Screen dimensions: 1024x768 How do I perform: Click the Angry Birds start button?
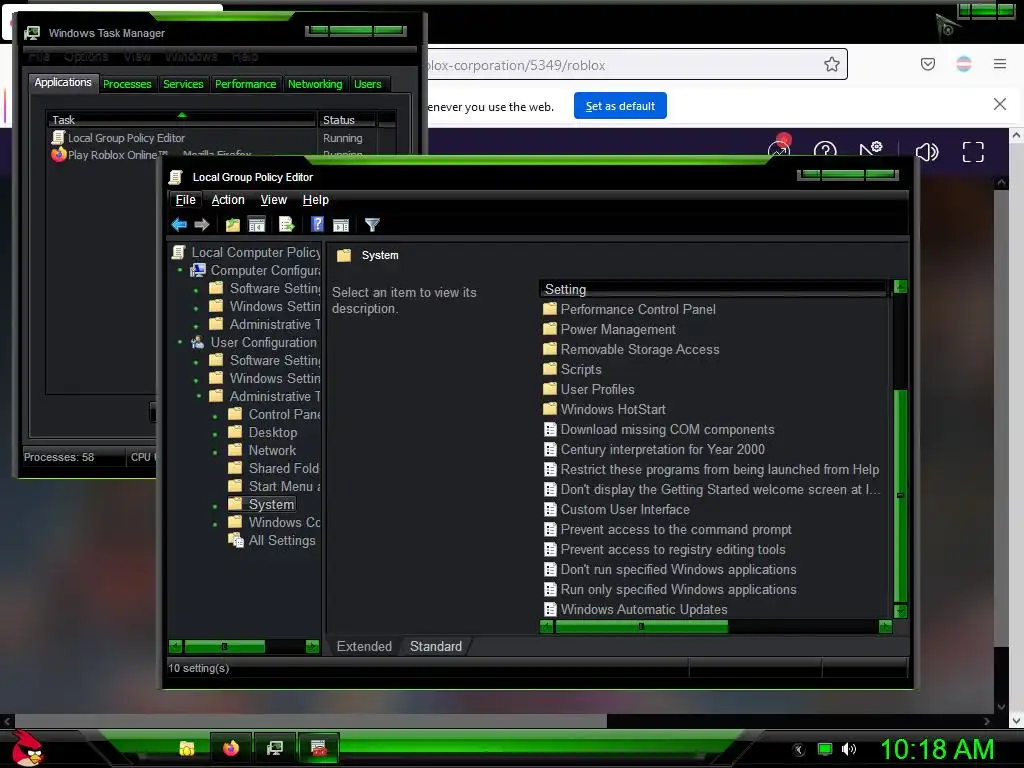coord(27,748)
